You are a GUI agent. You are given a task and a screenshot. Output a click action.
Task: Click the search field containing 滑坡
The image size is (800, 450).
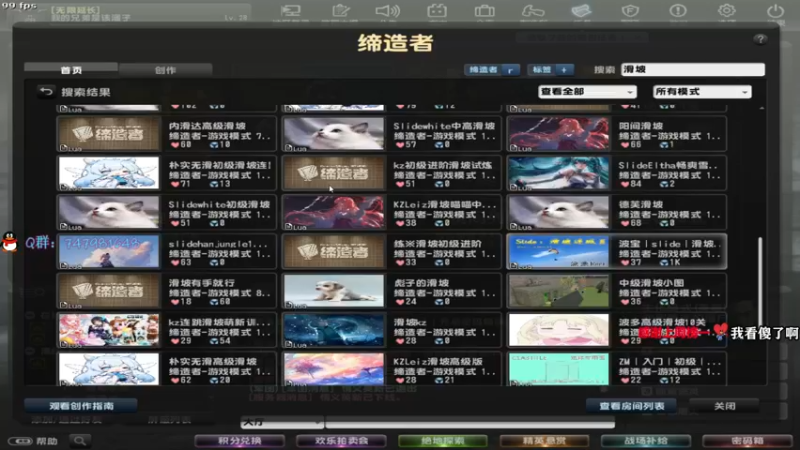tap(693, 69)
